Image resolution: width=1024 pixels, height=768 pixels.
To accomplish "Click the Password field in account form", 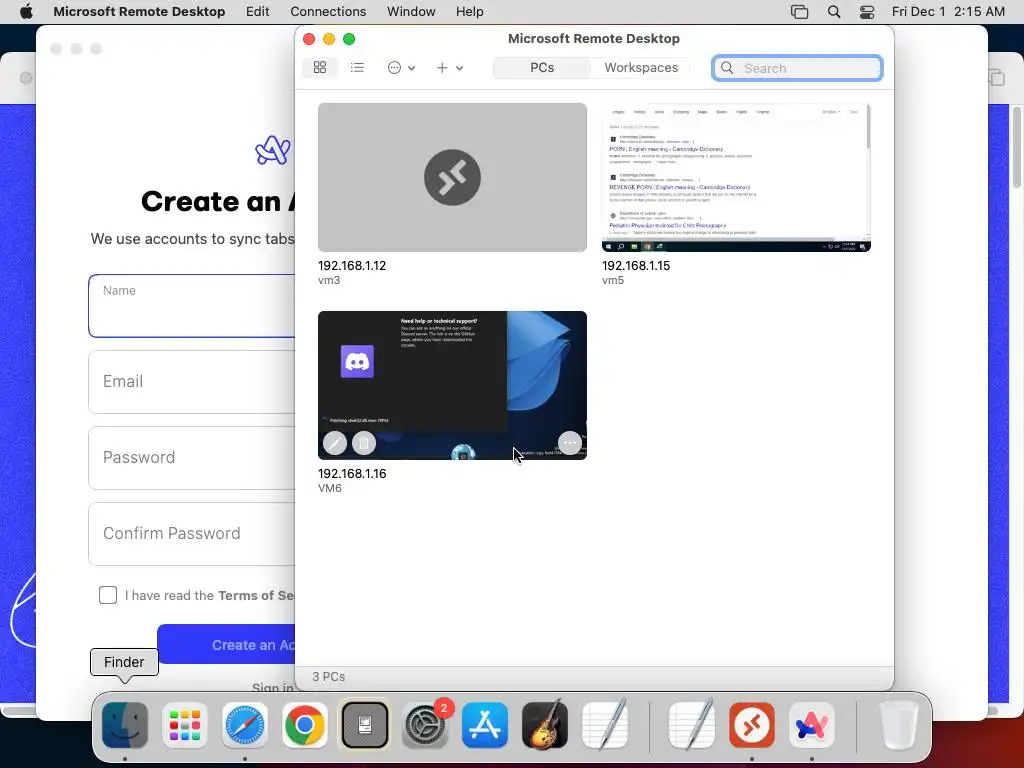I will pos(192,458).
